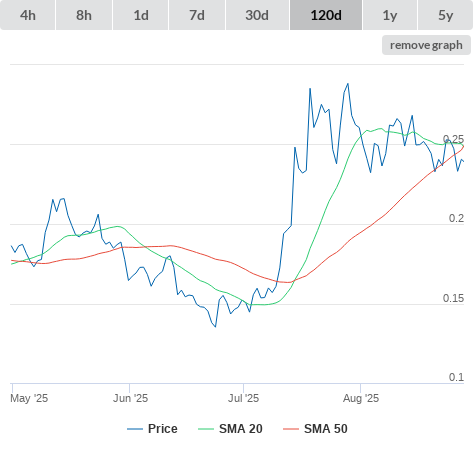The height and width of the screenshot is (455, 474).
Task: Toggle SMA 20 legend entry
Action: coord(230,429)
